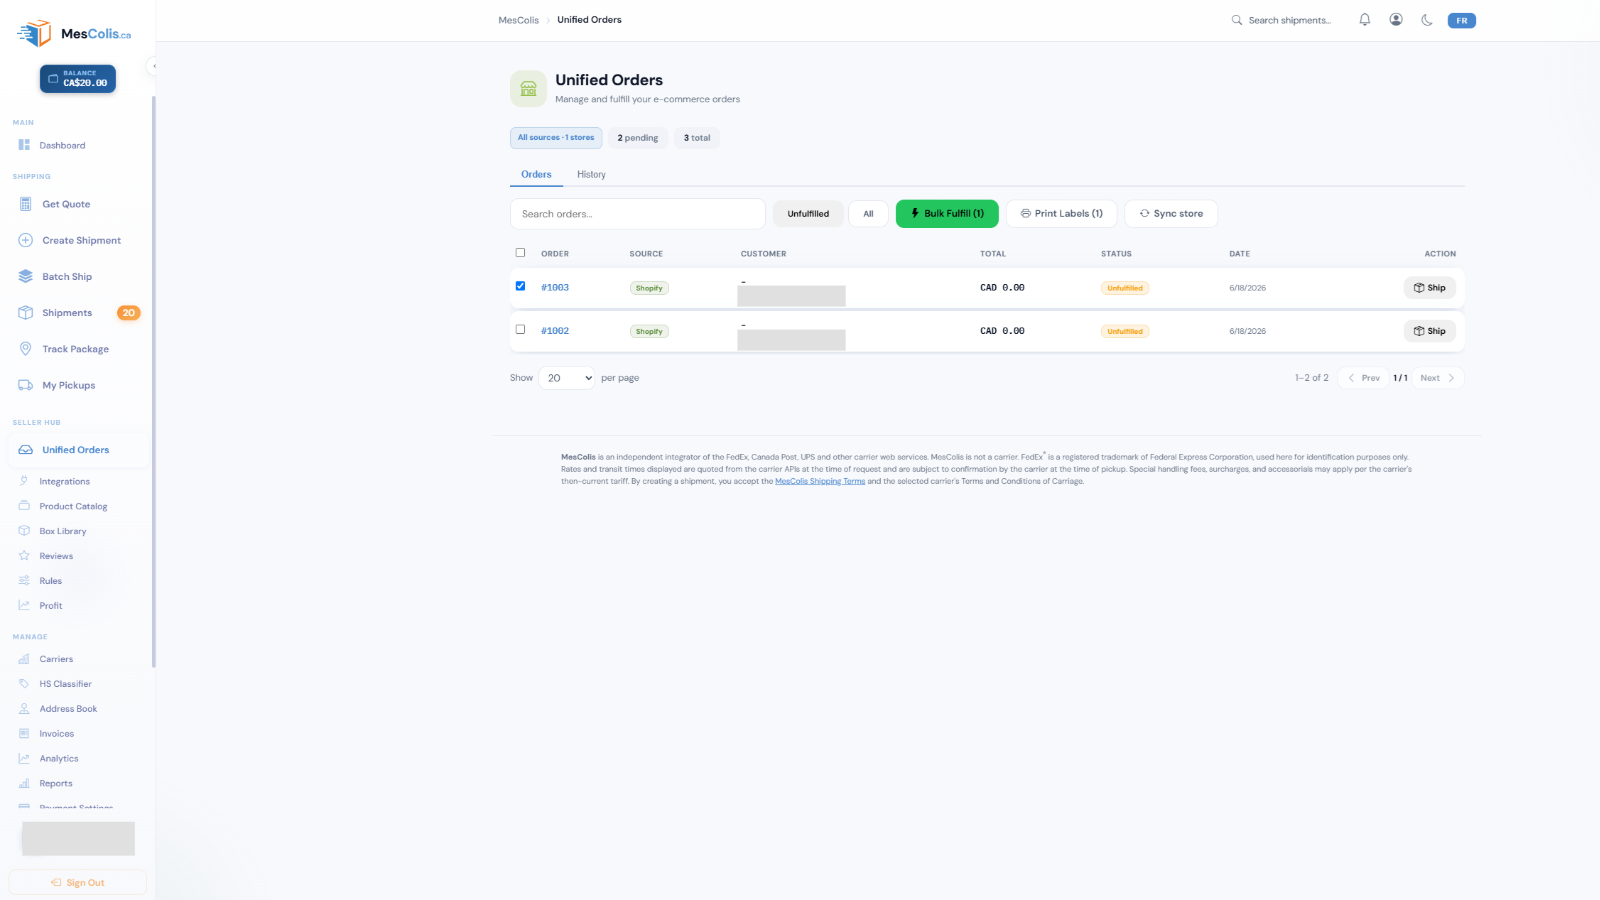Ship order #1003
Screen dimensions: 1600x900
click(x=1430, y=288)
